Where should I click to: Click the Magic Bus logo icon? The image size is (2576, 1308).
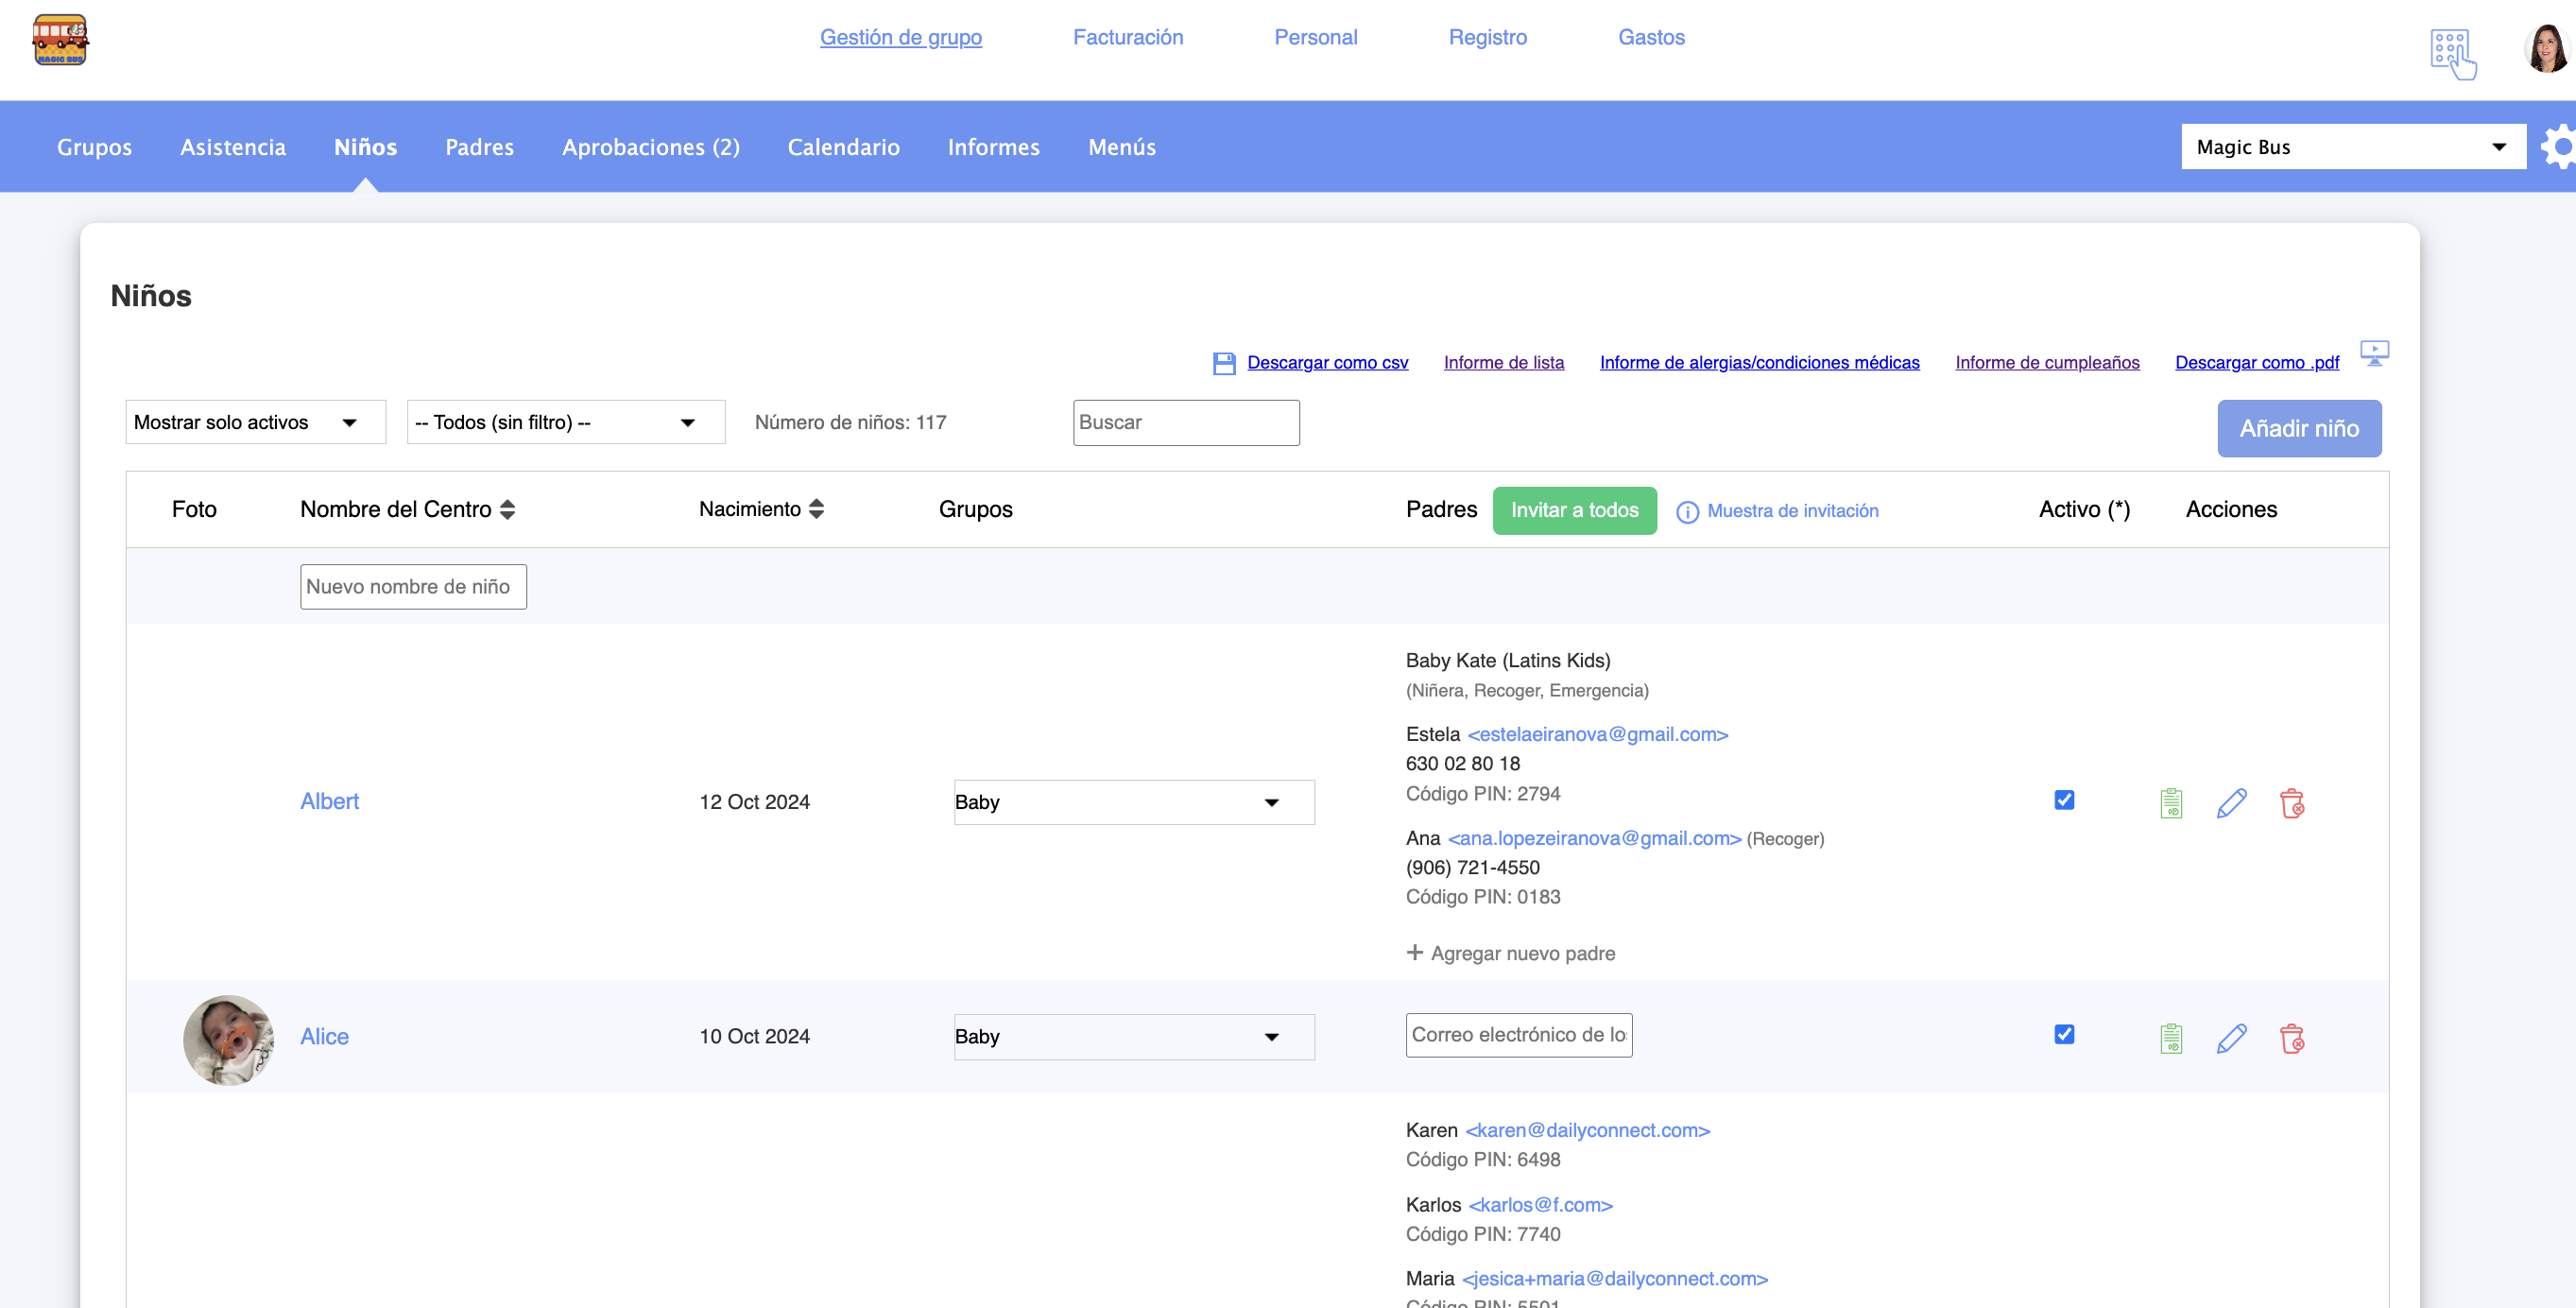point(60,40)
